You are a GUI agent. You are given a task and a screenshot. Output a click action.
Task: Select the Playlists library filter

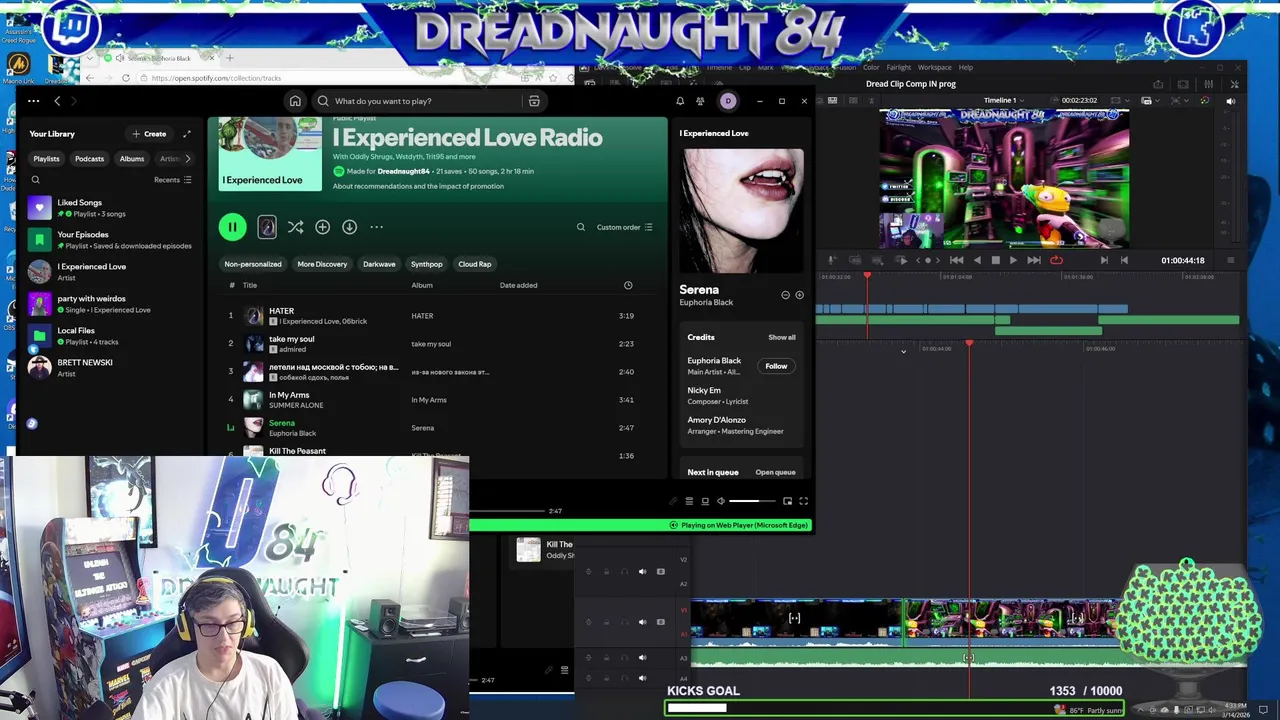(46, 158)
